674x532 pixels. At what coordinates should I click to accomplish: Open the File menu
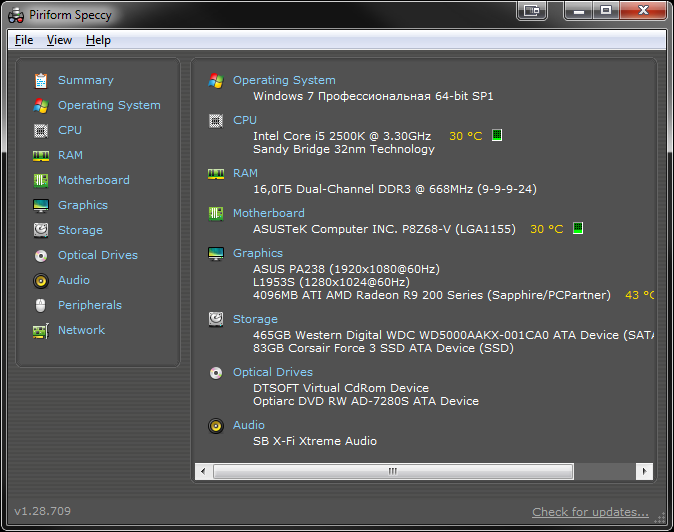pos(24,40)
